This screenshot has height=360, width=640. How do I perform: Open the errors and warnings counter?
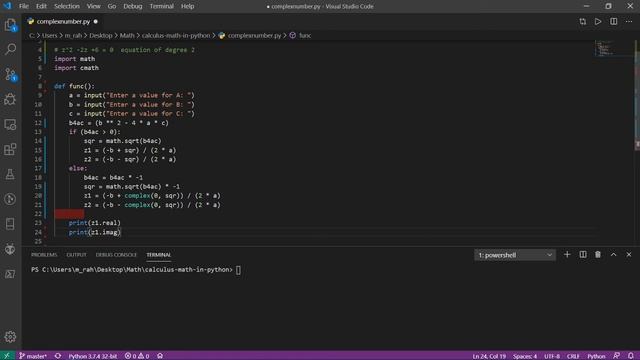(x=137, y=356)
